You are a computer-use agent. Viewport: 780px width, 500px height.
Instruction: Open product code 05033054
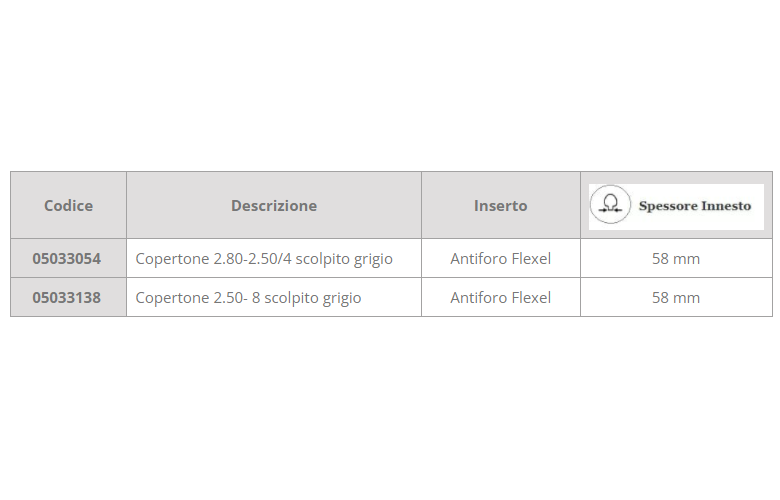[67, 259]
